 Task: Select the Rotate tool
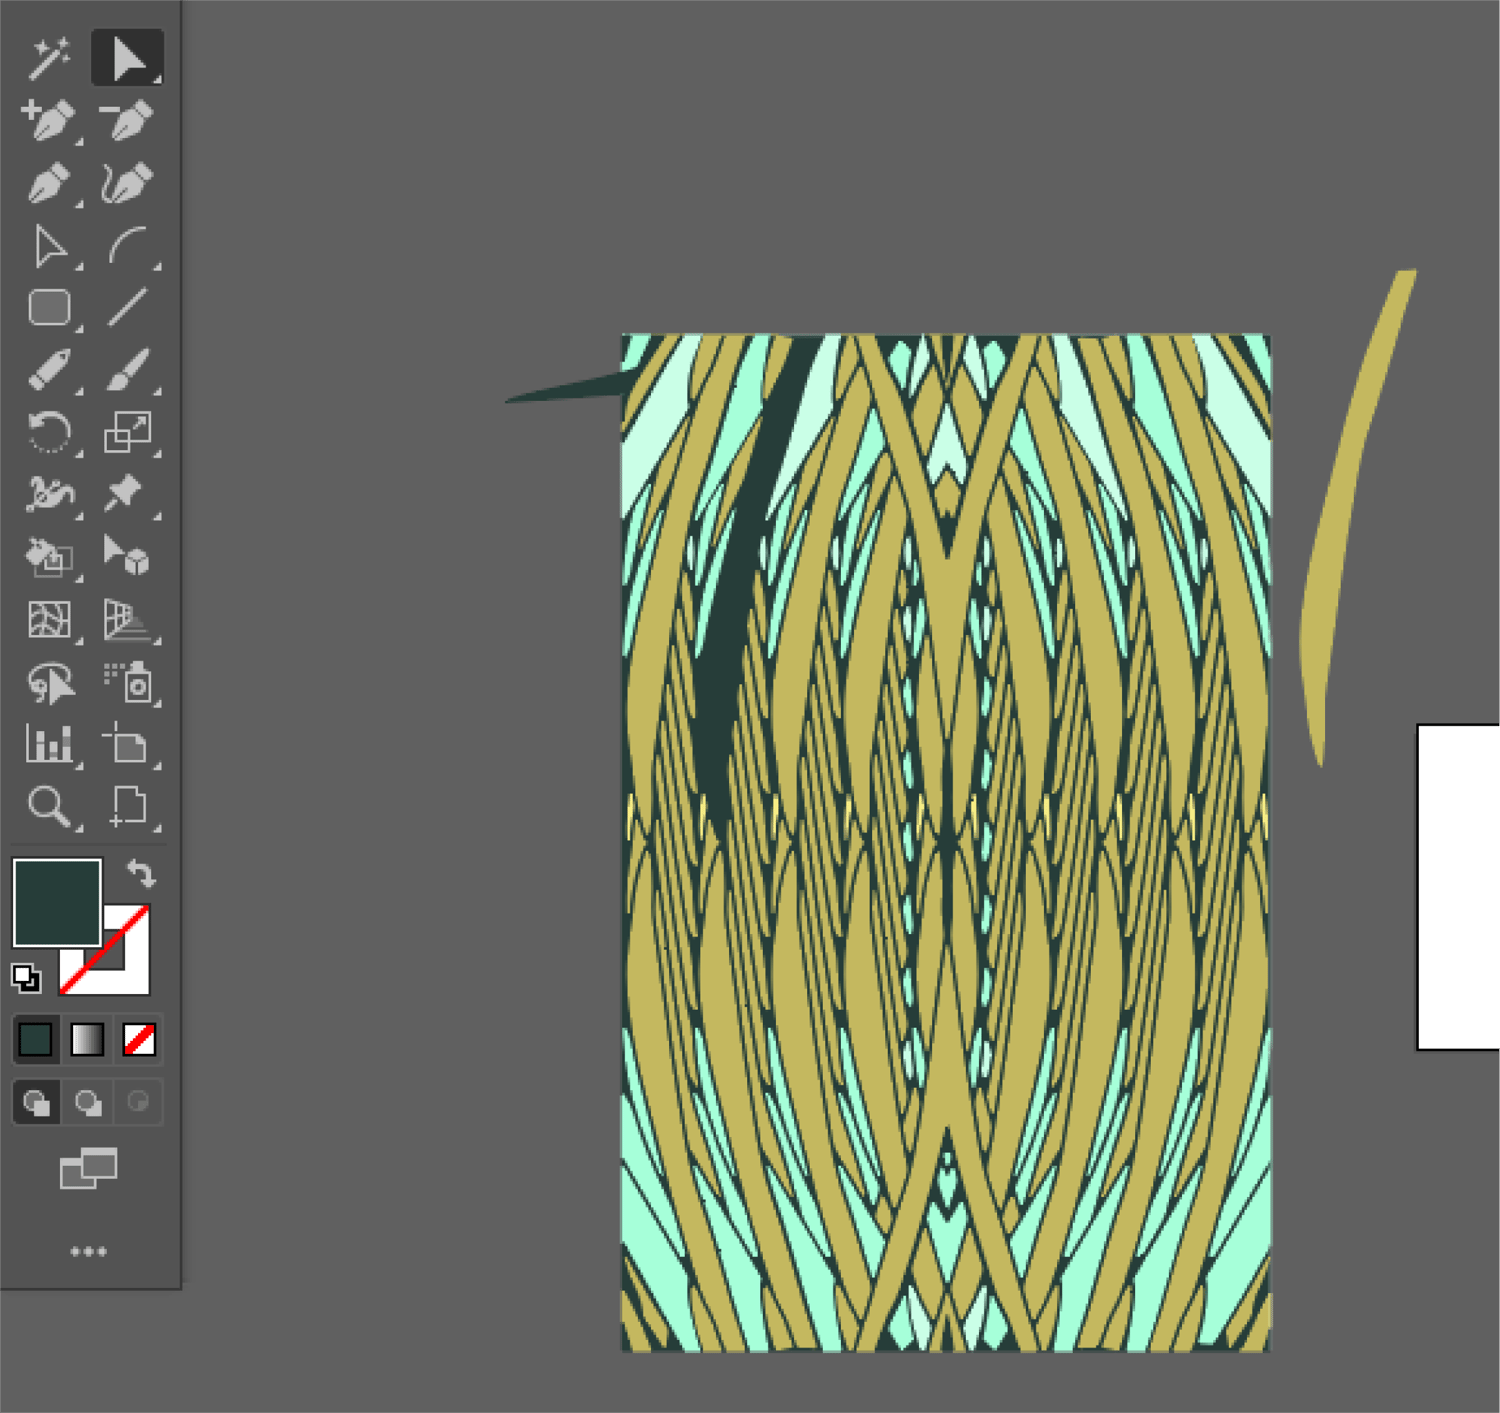coord(48,433)
